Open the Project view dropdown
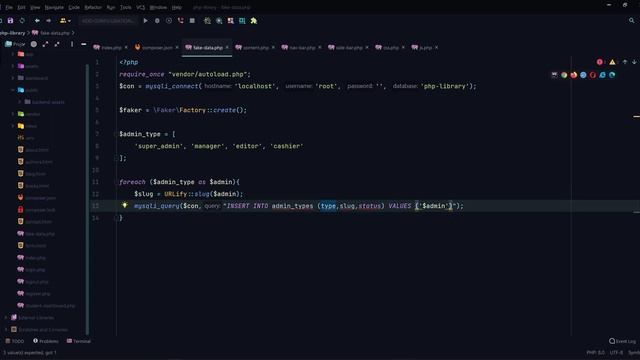This screenshot has height=360, width=640. pos(15,44)
